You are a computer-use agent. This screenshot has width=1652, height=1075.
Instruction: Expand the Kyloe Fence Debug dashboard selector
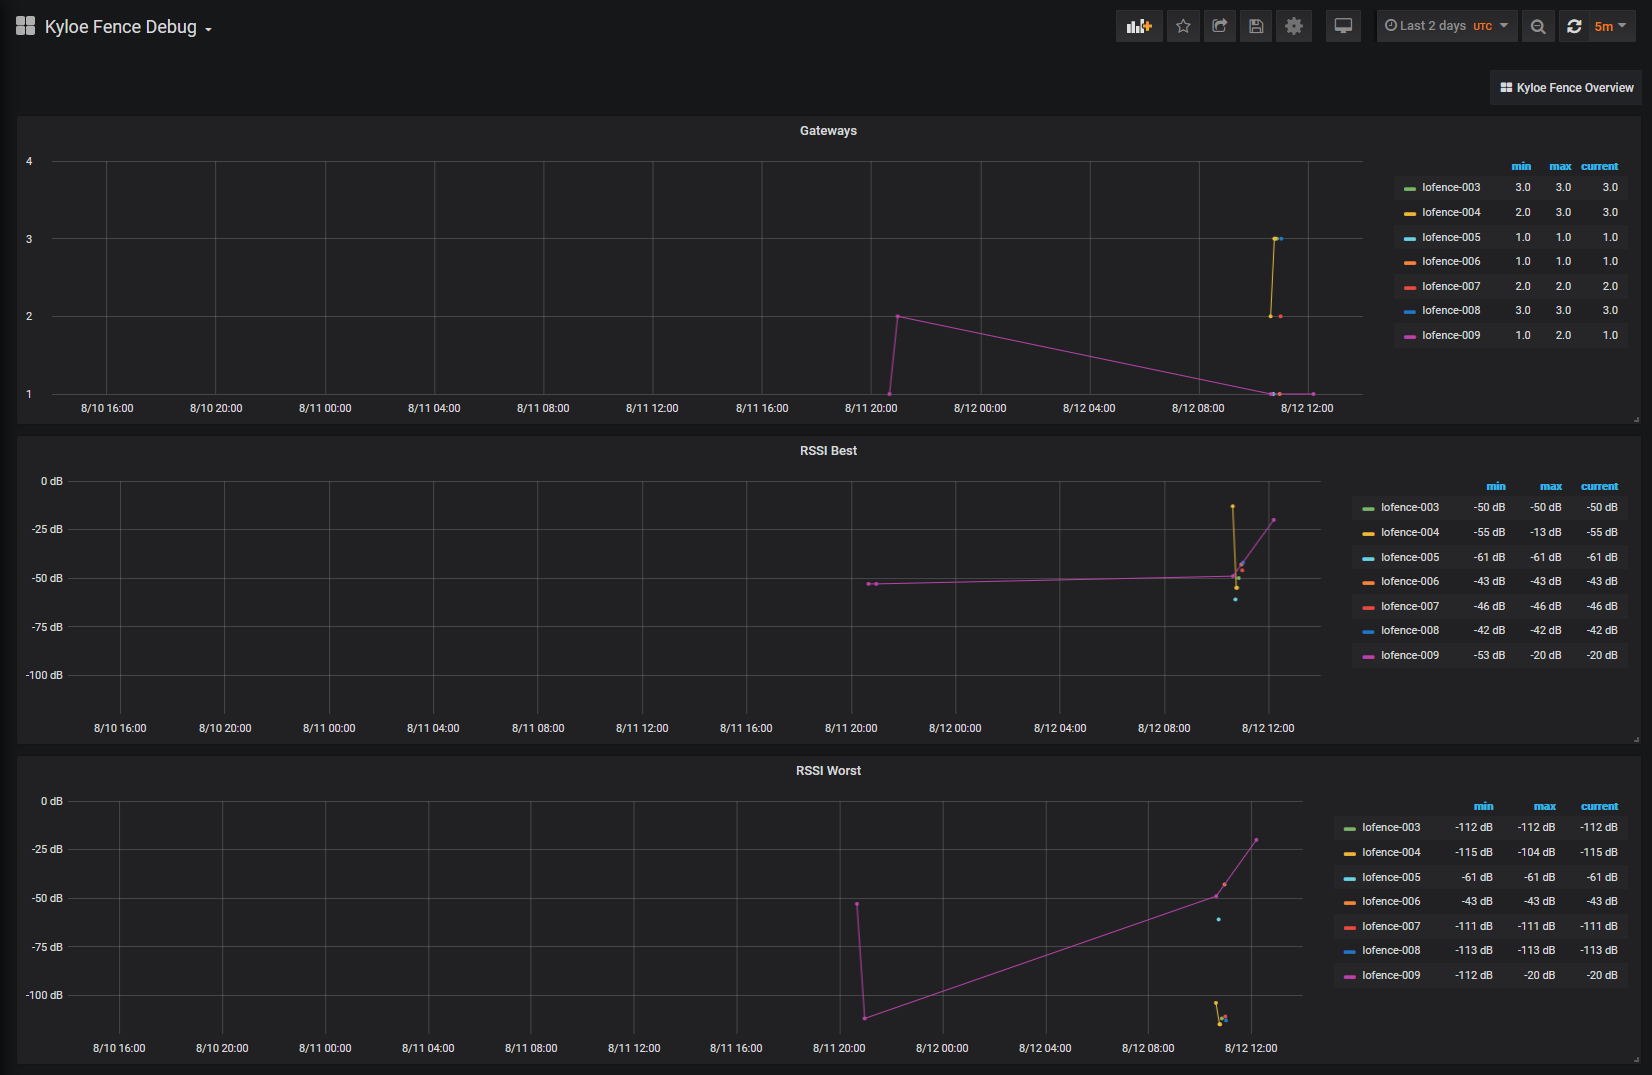(129, 27)
